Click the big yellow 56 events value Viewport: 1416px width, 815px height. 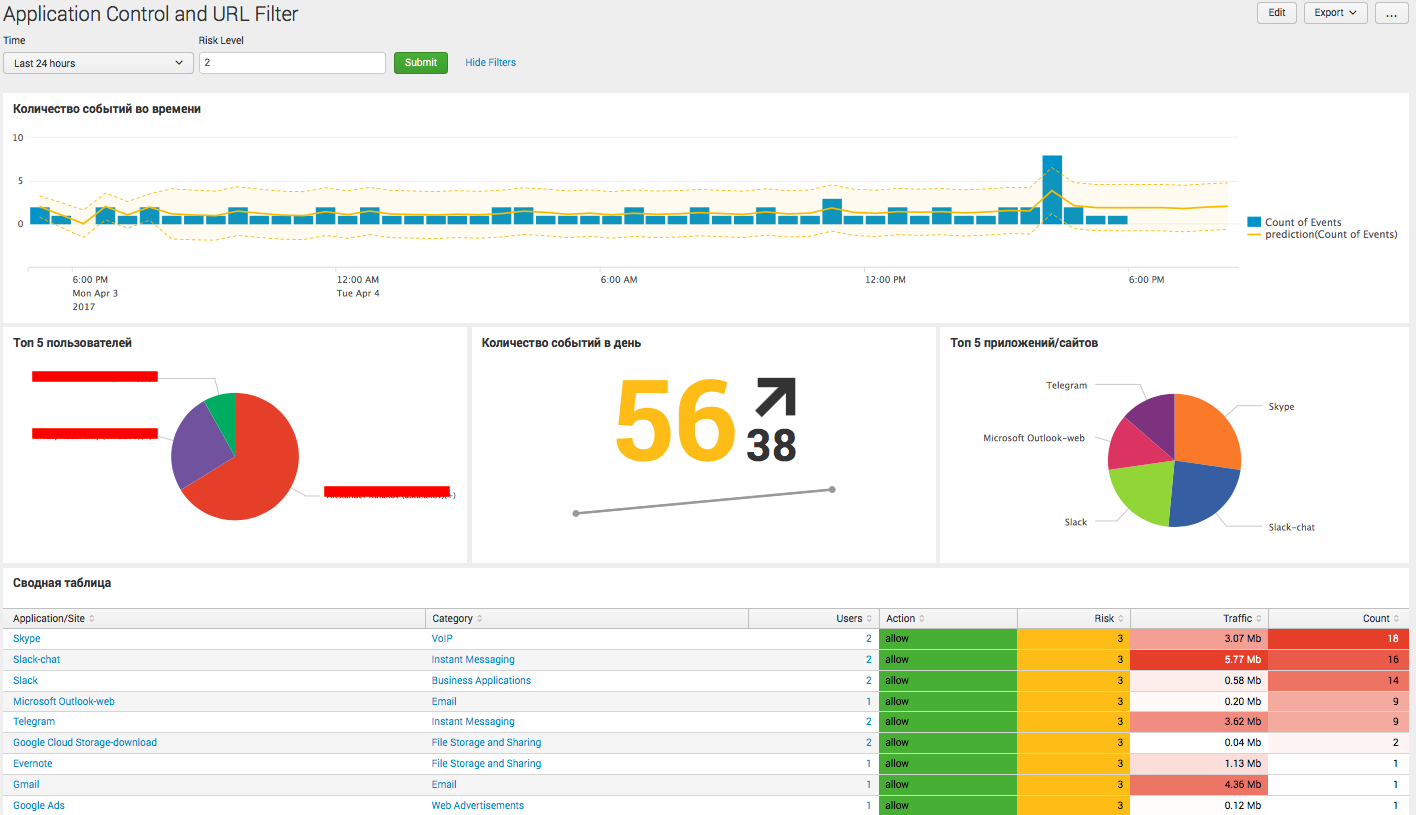point(675,421)
